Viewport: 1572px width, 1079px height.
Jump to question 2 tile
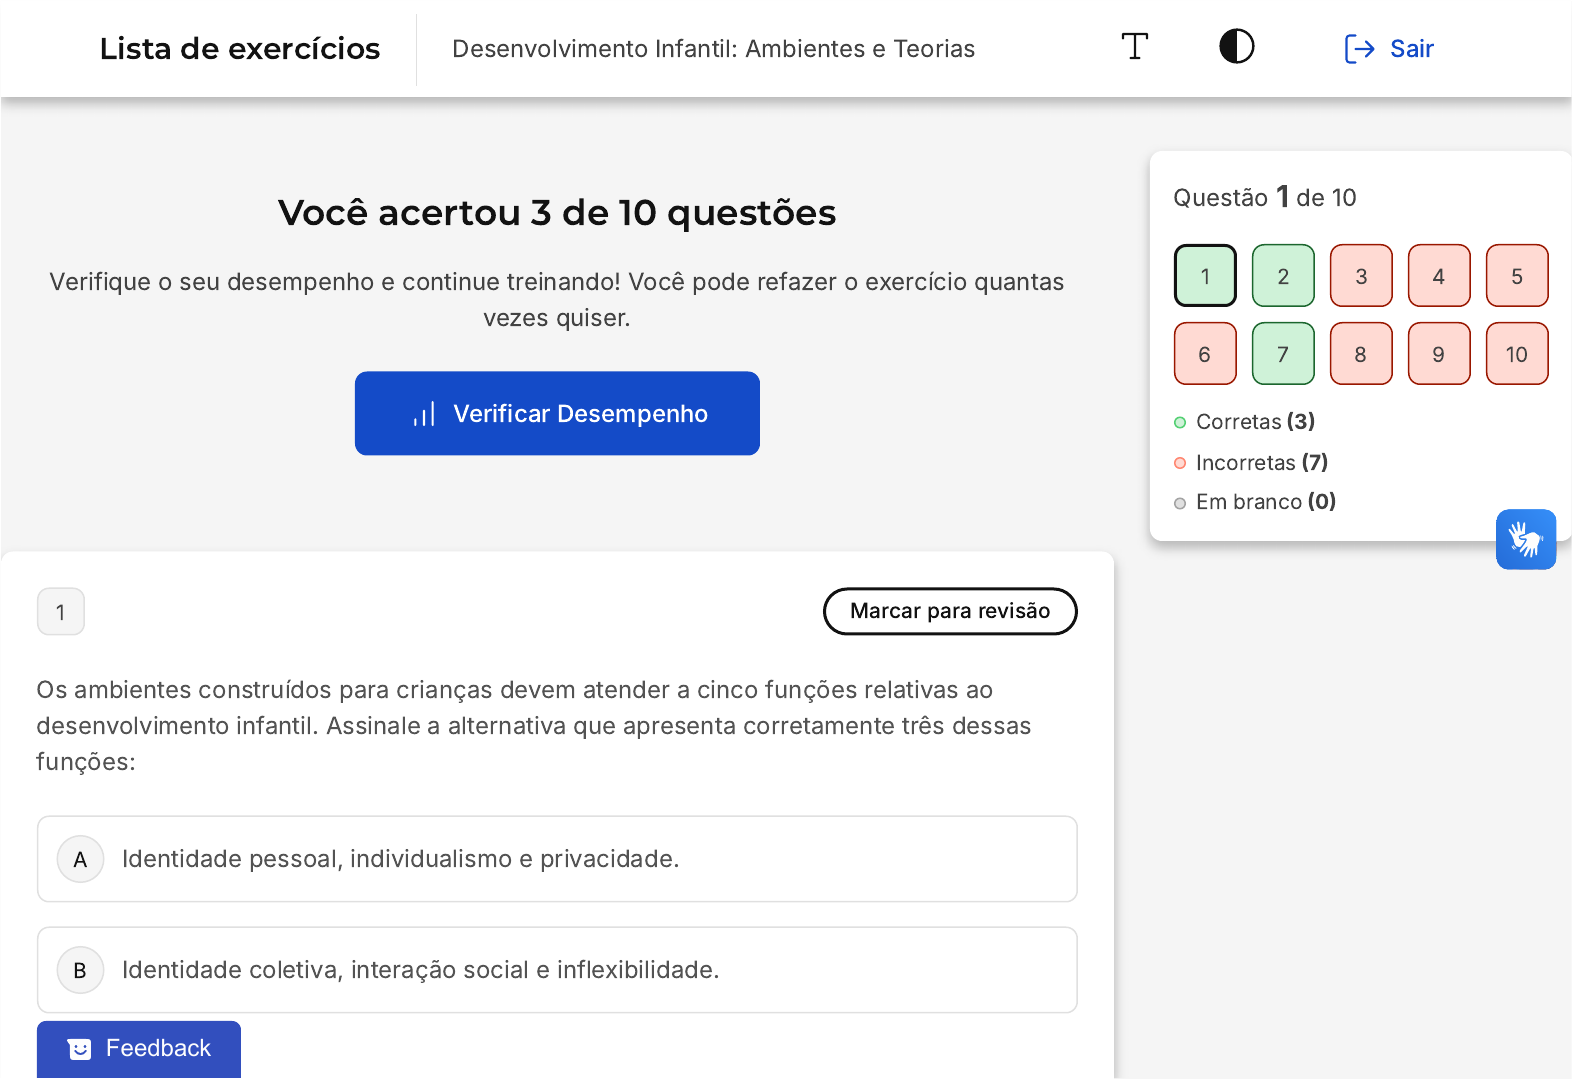click(1283, 276)
